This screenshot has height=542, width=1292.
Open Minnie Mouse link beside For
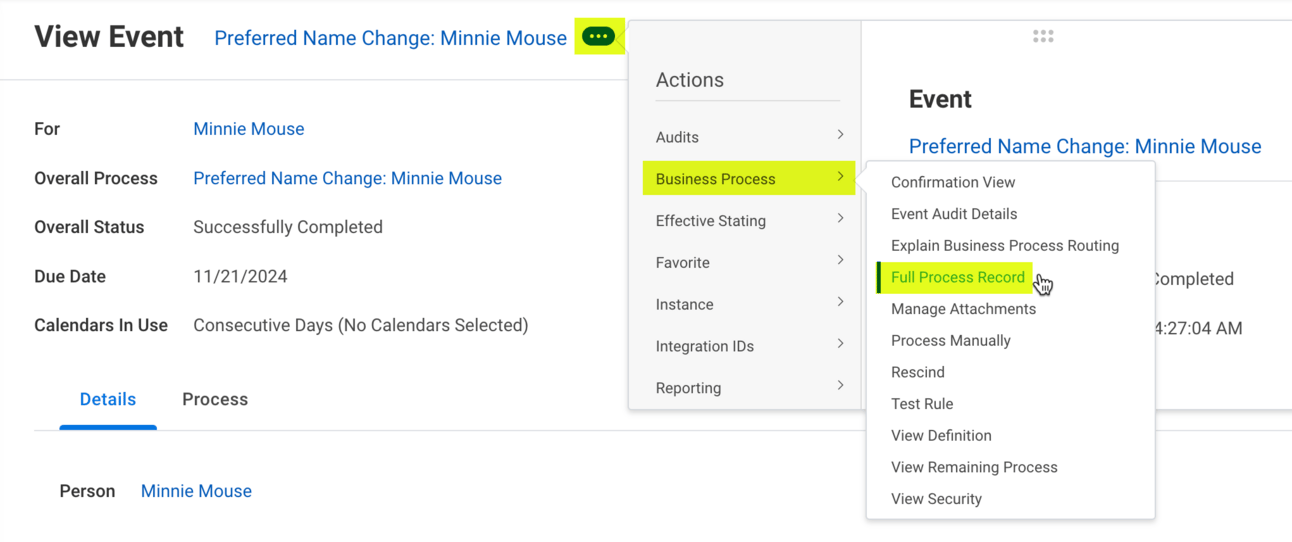(x=249, y=129)
